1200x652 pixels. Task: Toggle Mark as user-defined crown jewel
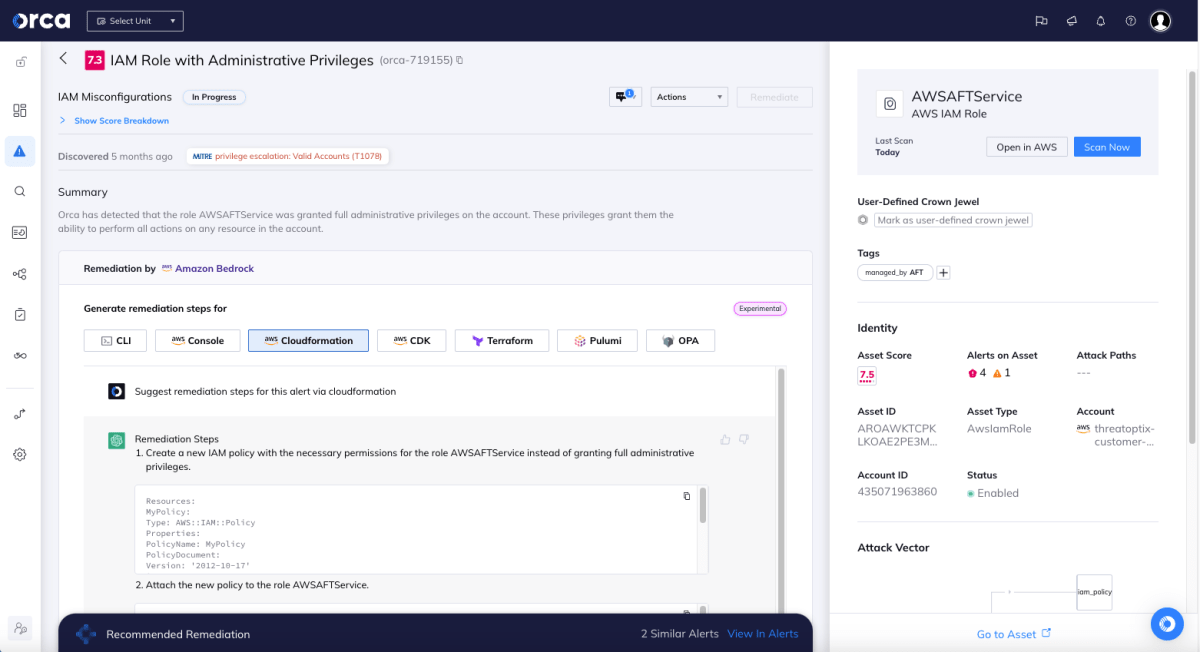point(863,220)
